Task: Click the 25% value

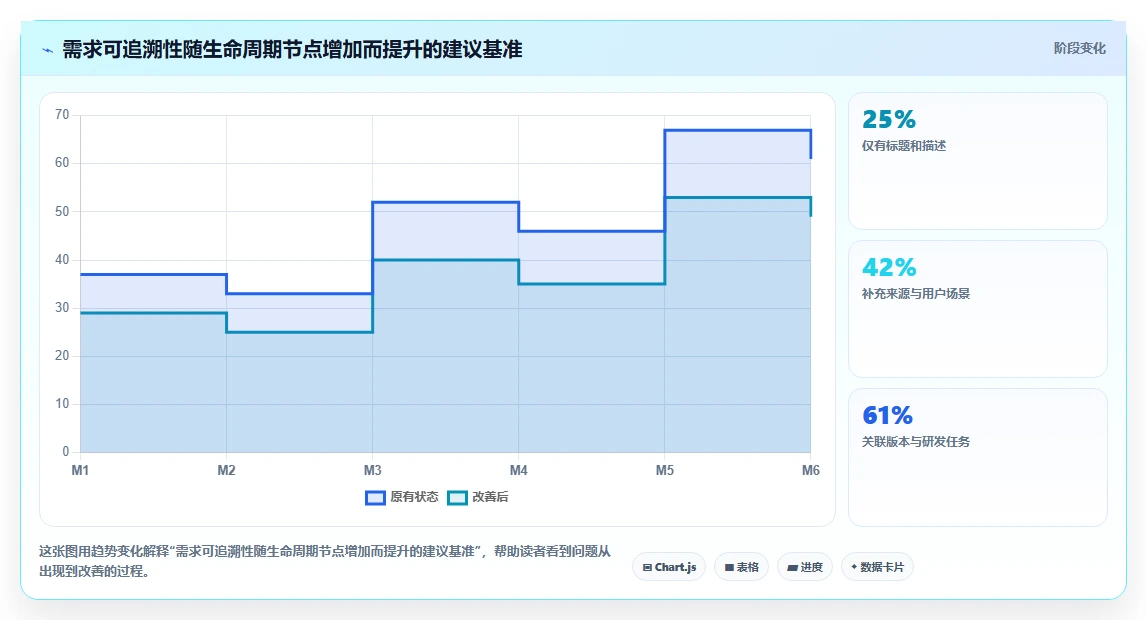Action: pyautogui.click(x=889, y=119)
